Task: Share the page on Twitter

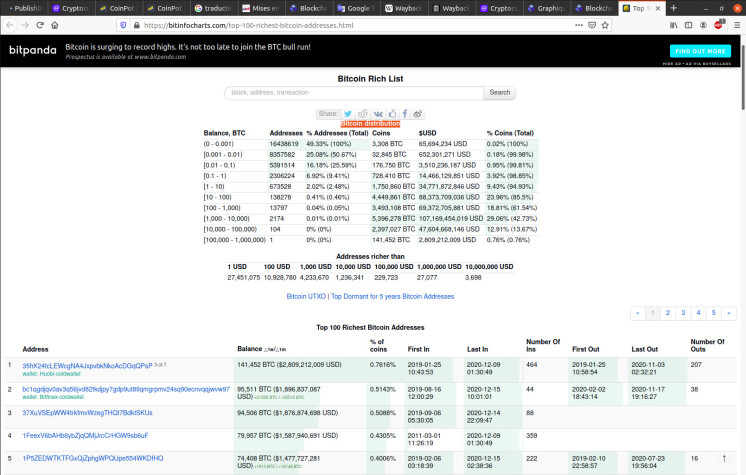Action: click(348, 114)
